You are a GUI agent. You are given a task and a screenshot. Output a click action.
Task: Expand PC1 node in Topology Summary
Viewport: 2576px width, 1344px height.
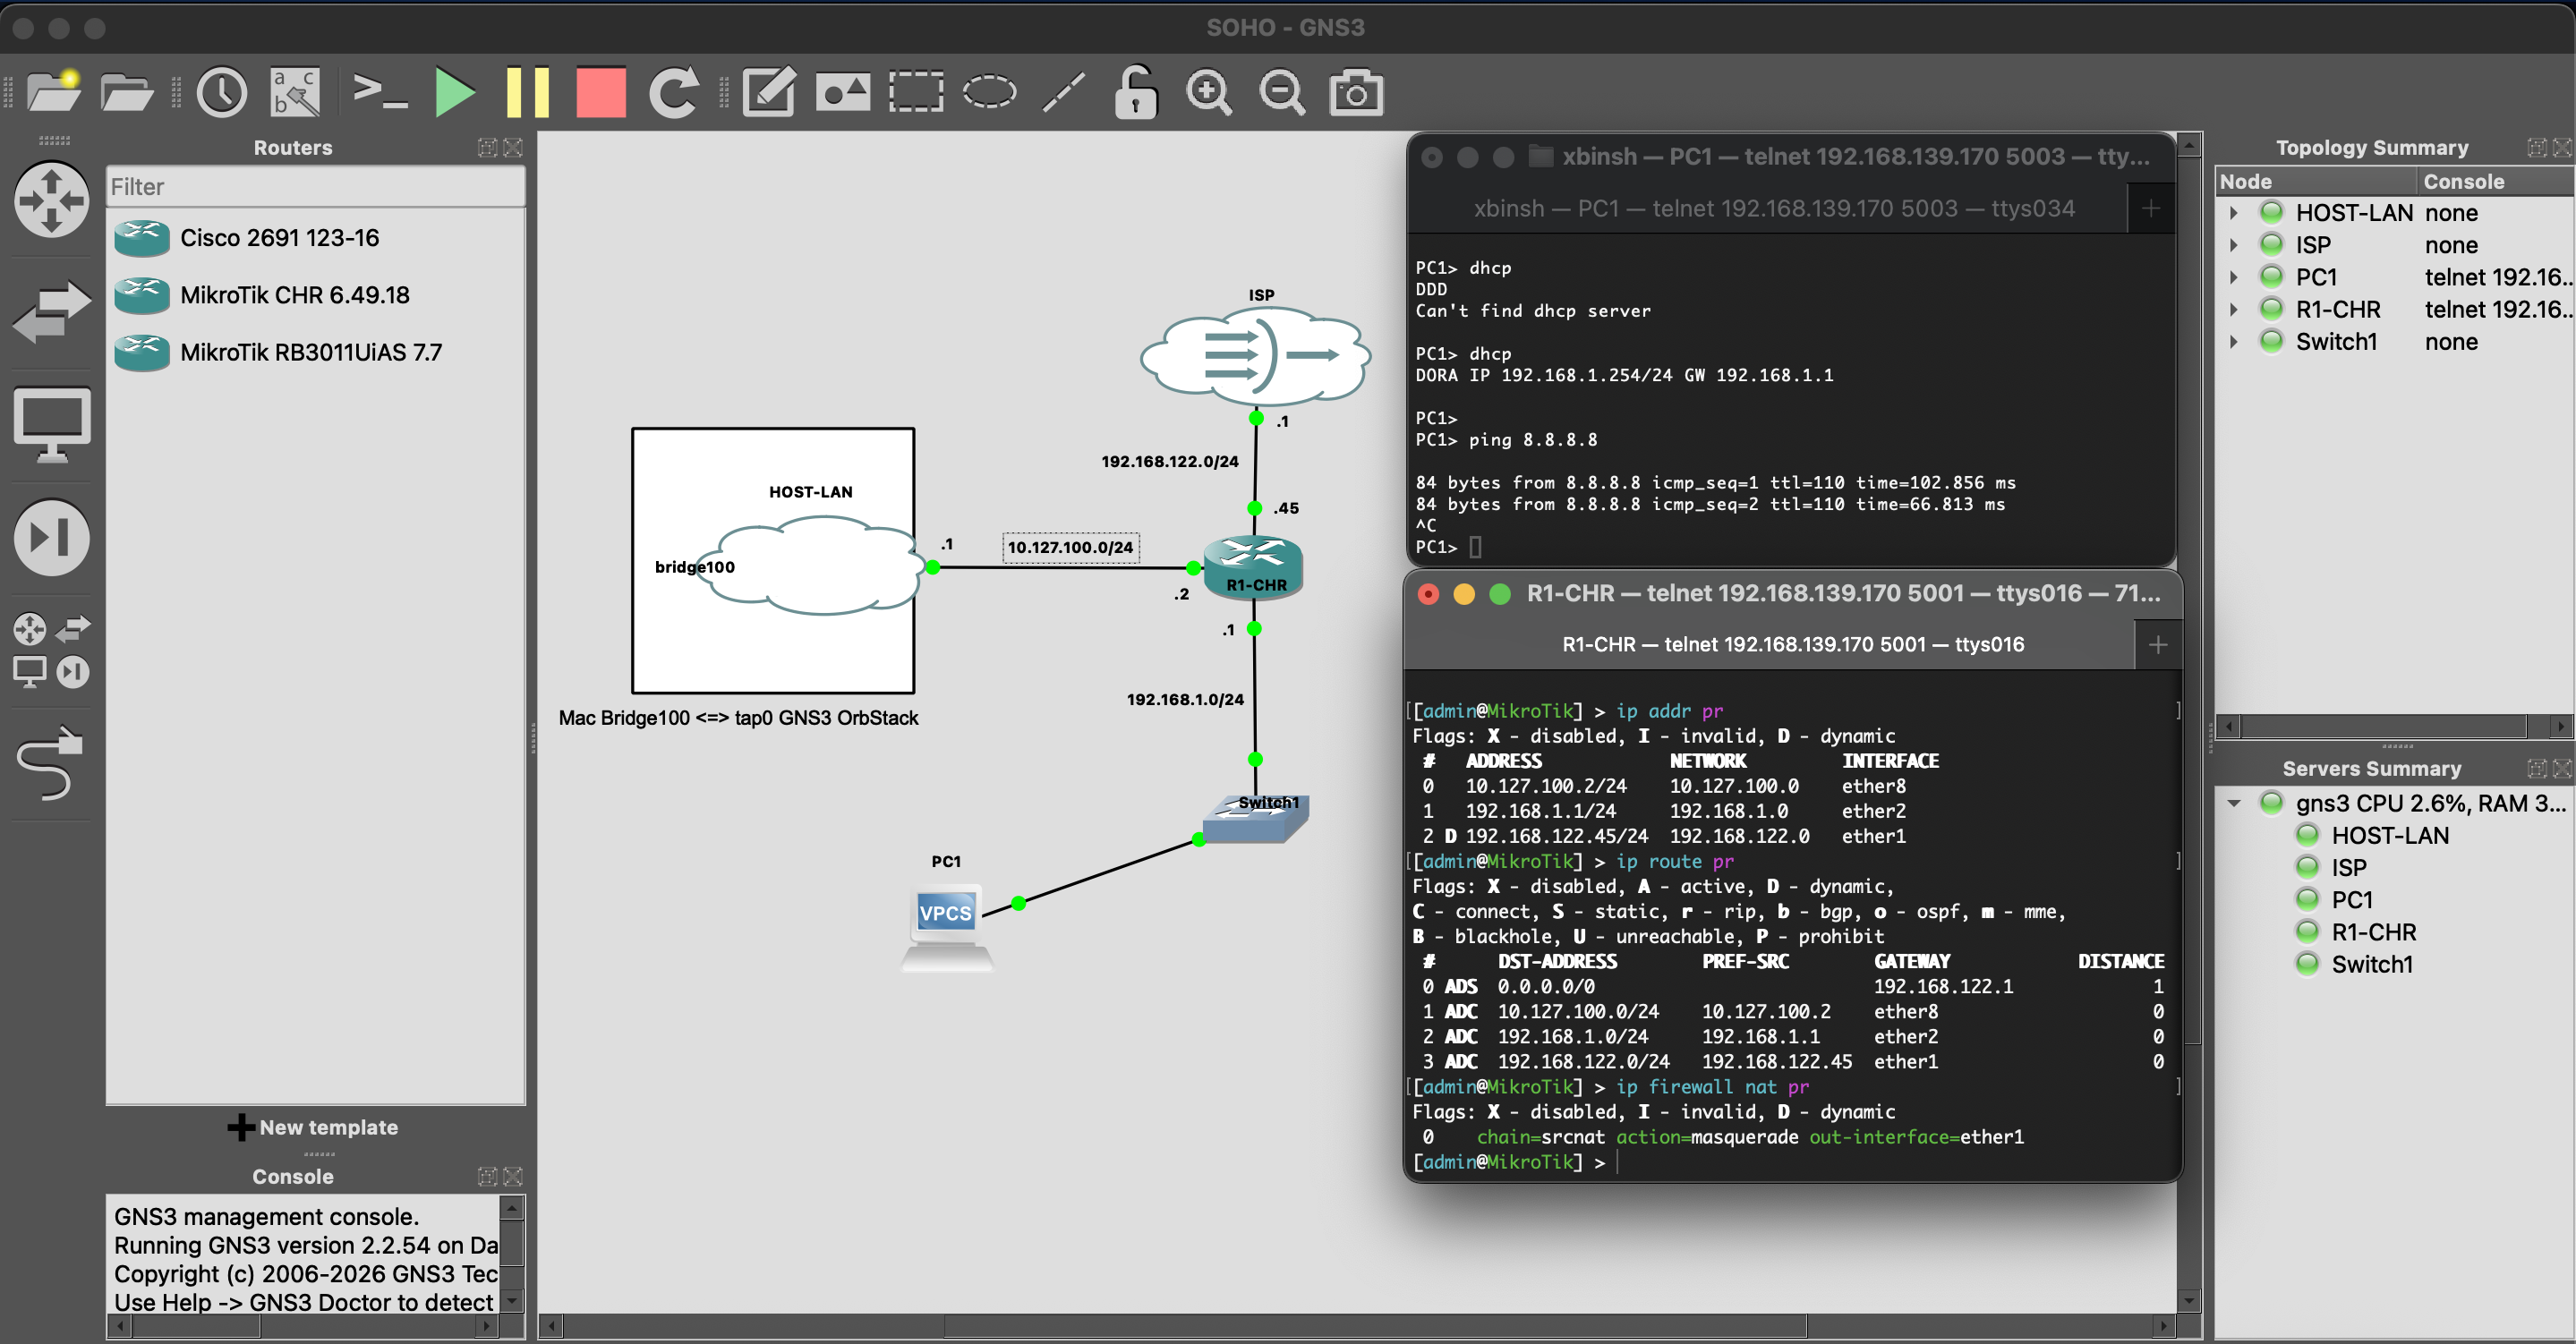pos(2233,278)
